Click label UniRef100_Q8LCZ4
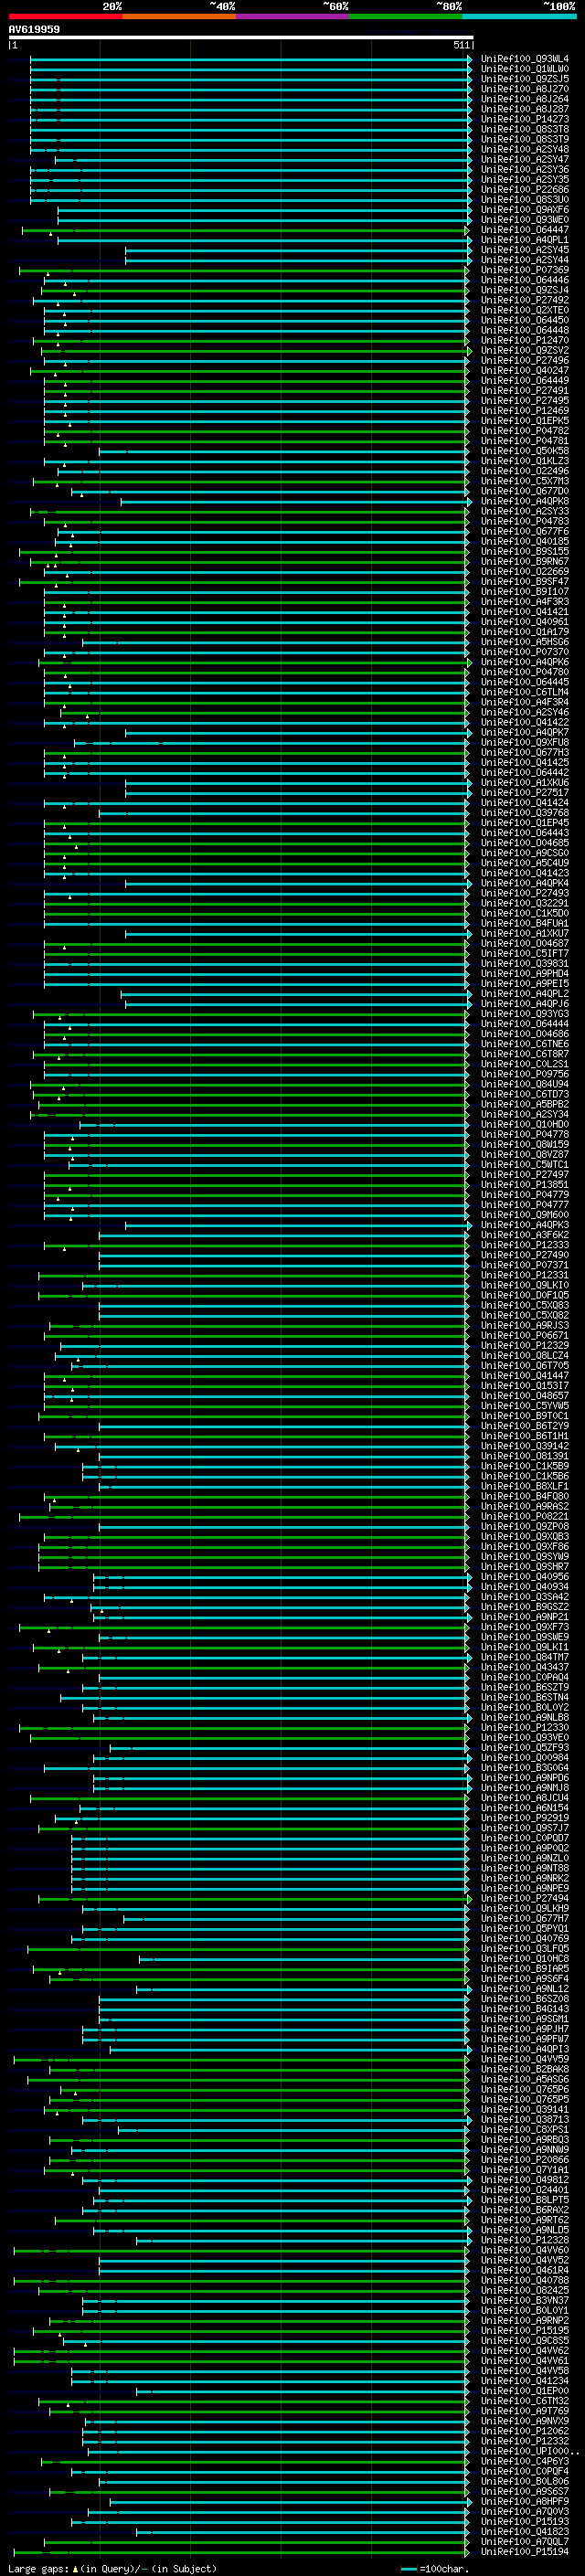Screen dimensions: 585x2576 click(524, 1356)
